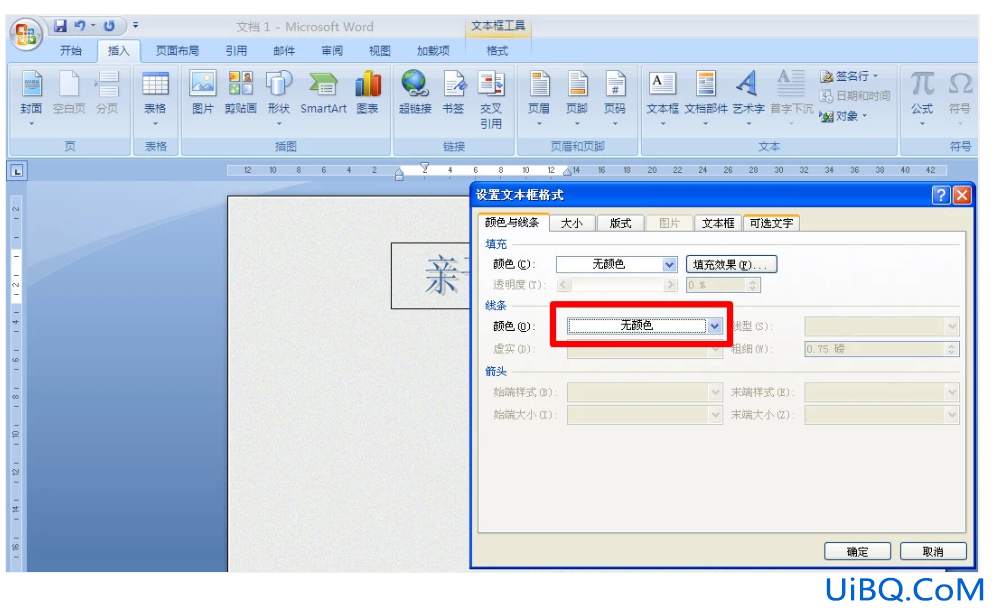This screenshot has height=614, width=995.
Task: Open the page number (页码) menu
Action: click(x=614, y=98)
